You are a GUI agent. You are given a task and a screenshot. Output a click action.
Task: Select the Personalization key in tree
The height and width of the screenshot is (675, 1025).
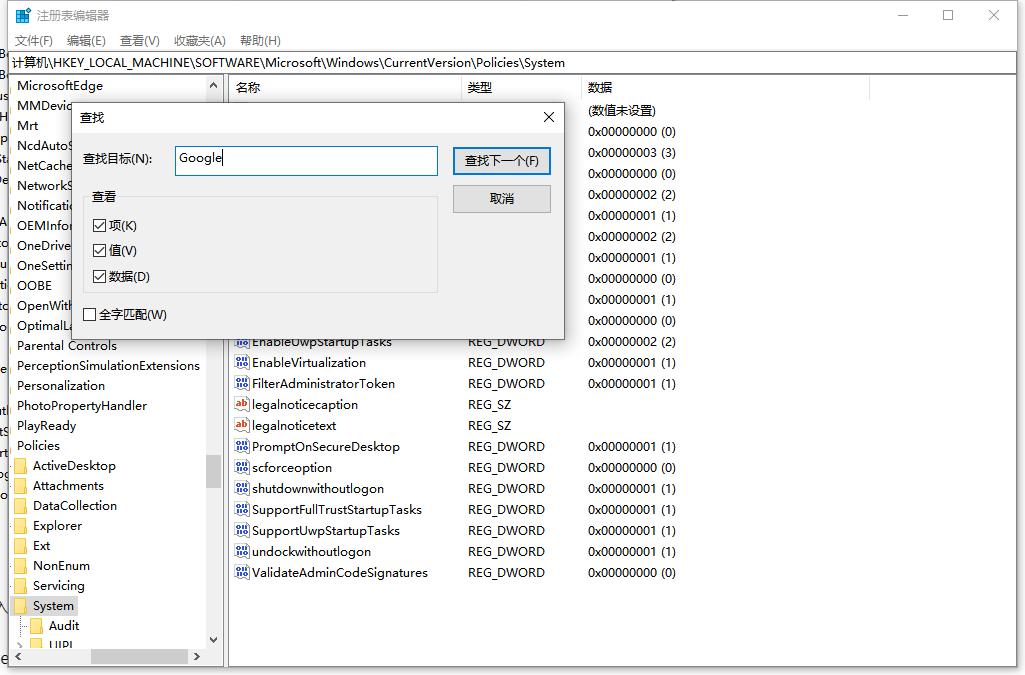(61, 386)
